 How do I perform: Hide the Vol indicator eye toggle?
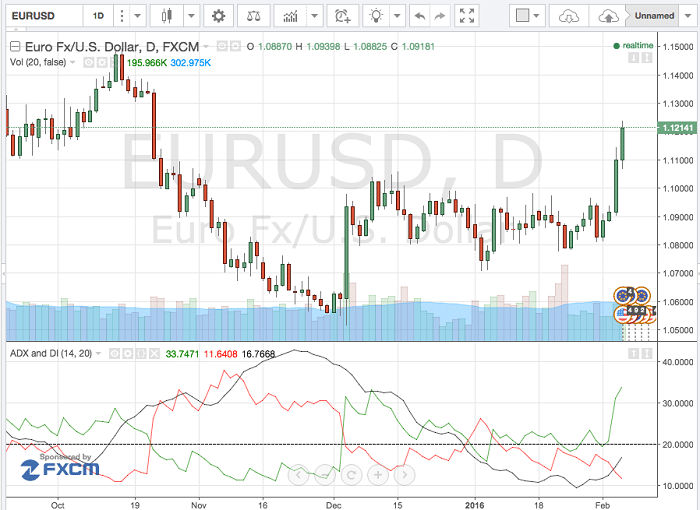[x=89, y=63]
